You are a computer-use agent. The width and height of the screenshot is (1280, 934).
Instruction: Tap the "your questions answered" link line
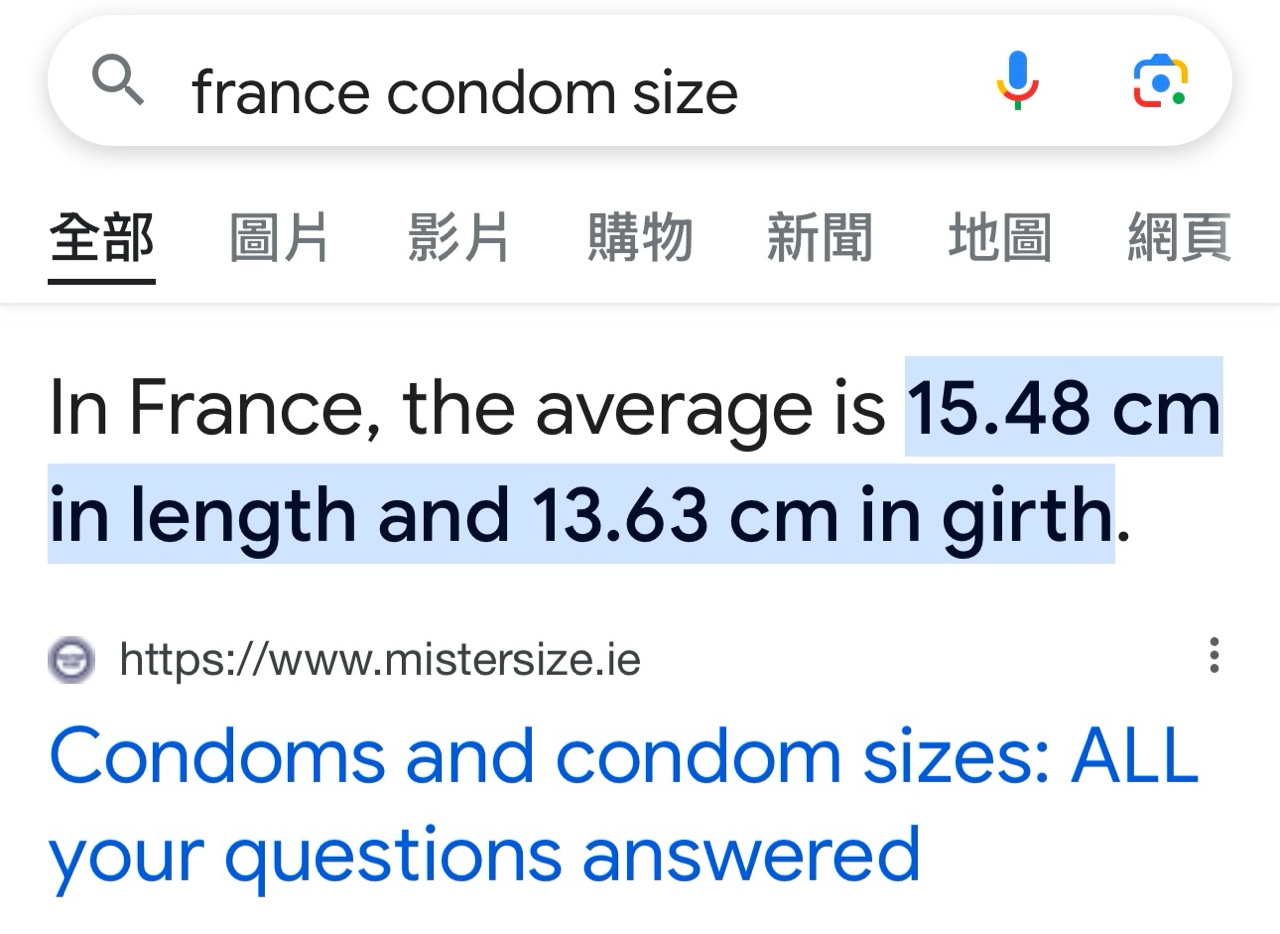pos(484,856)
